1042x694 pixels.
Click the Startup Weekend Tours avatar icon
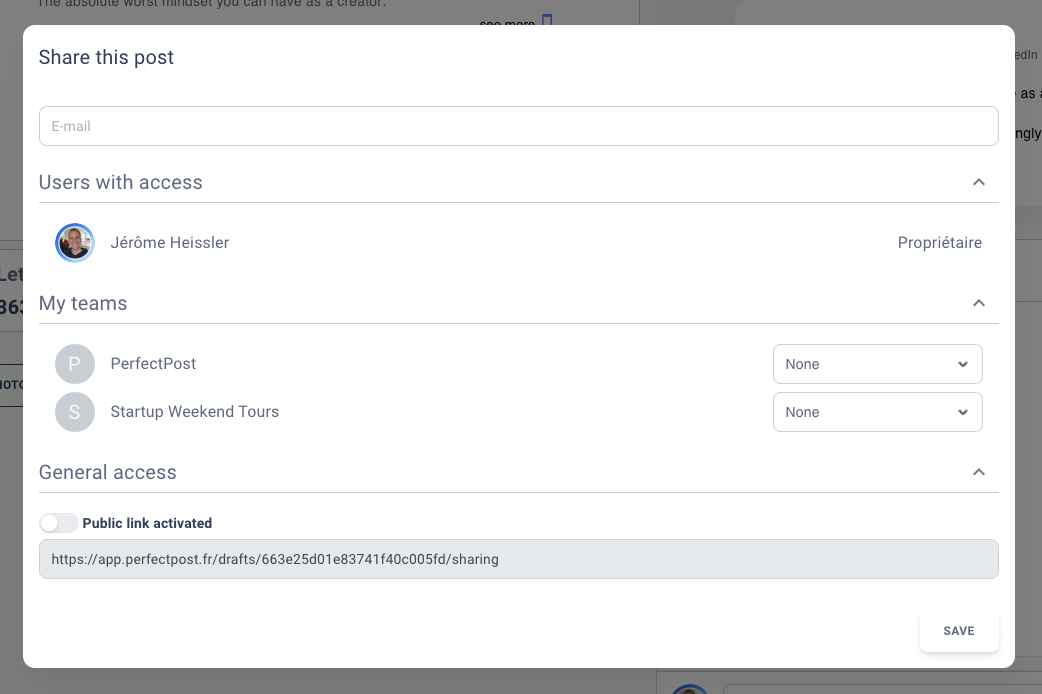[74, 411]
